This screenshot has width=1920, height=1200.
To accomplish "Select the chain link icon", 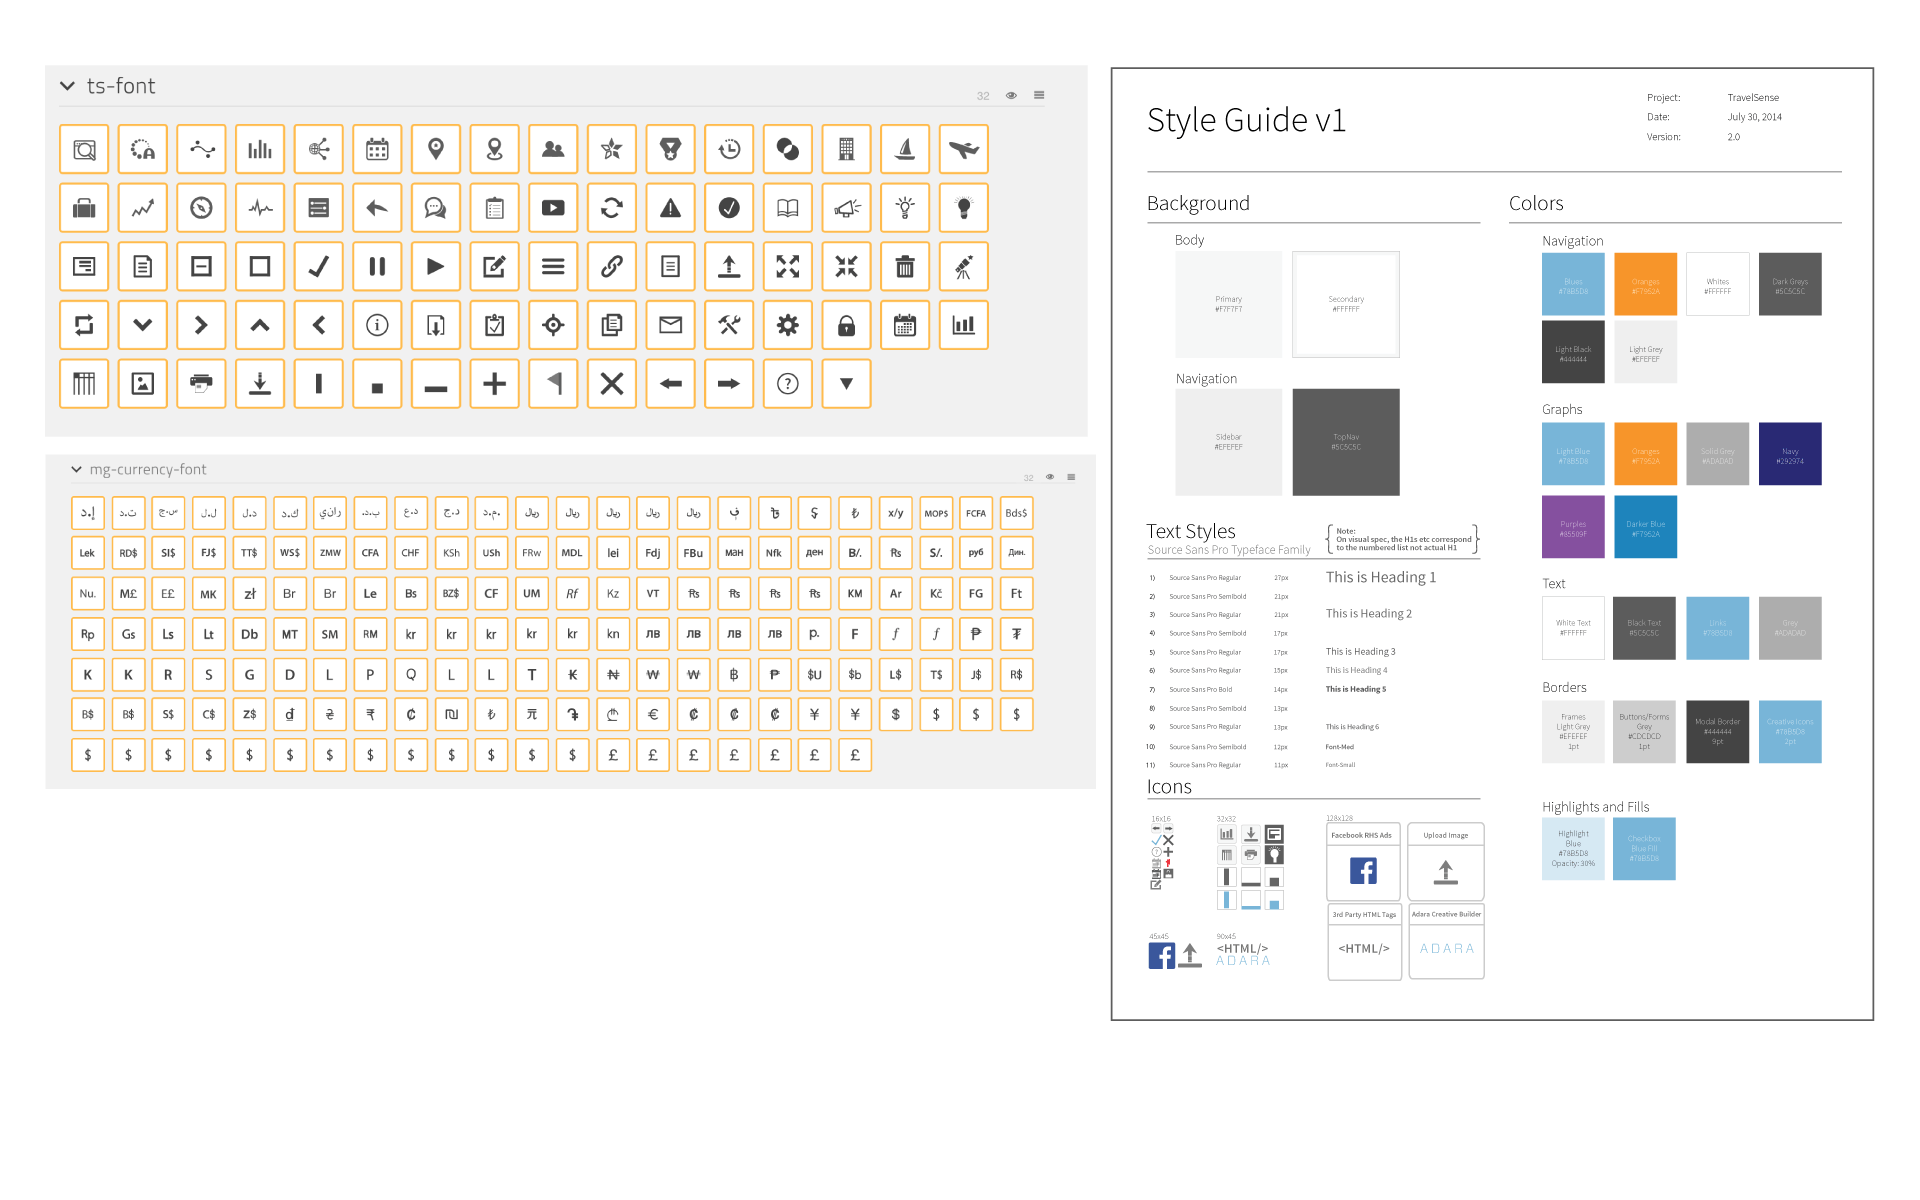I will (612, 266).
